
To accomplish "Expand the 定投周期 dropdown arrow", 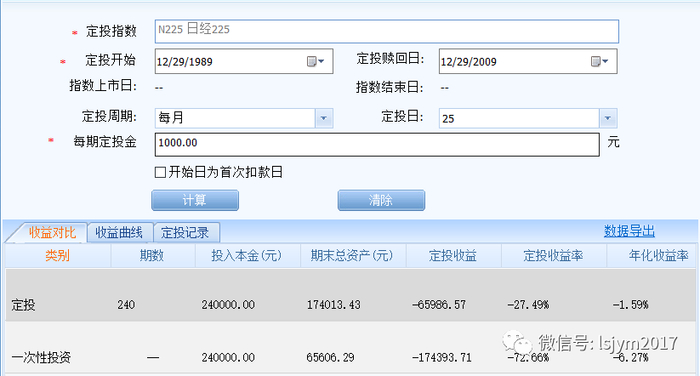I will pyautogui.click(x=324, y=118).
